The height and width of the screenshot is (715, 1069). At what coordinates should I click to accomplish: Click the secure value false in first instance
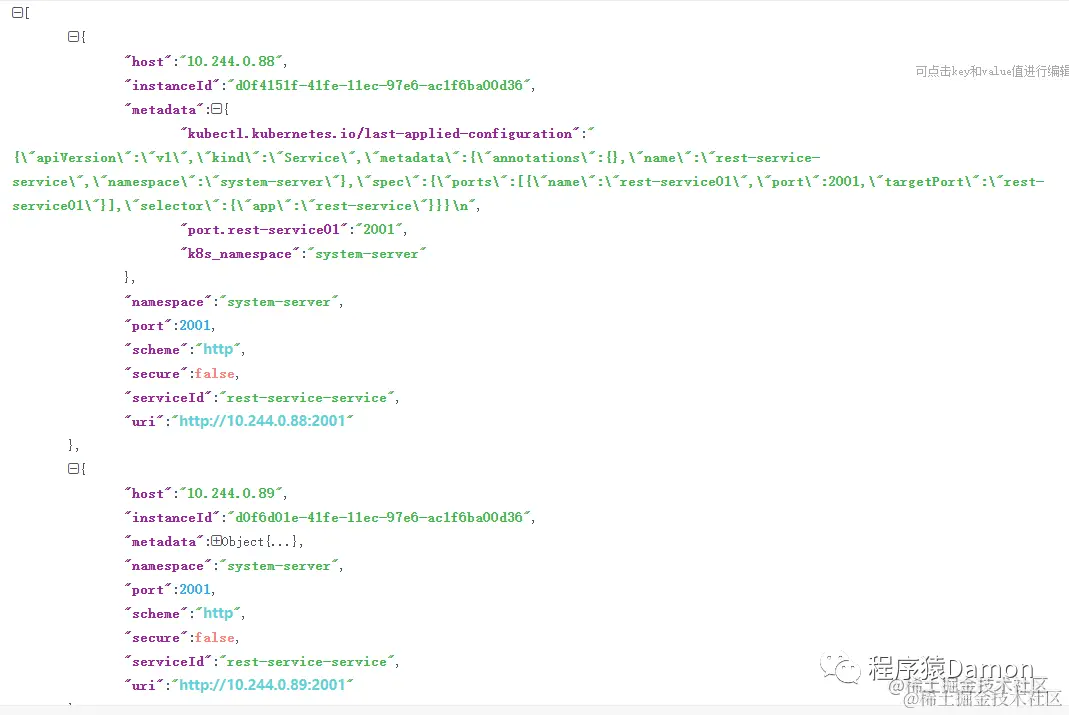click(x=215, y=374)
